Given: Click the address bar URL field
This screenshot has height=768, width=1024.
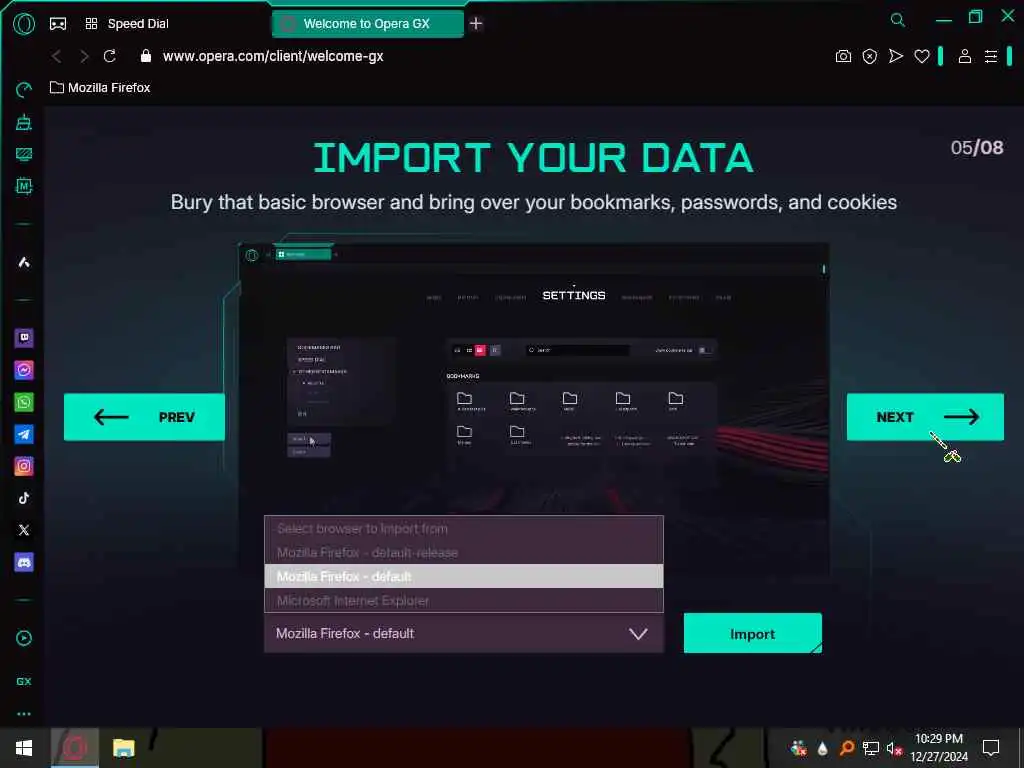Looking at the screenshot, I should click(x=273, y=56).
